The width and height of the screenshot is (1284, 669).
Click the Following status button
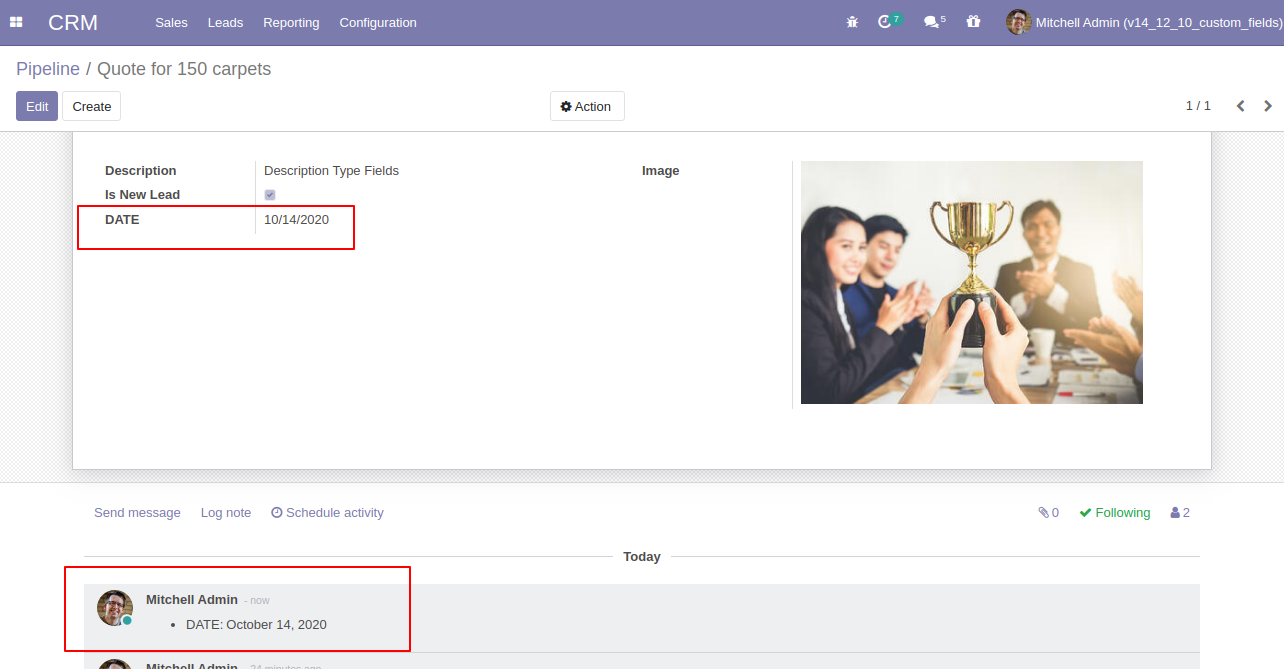[x=1115, y=513]
